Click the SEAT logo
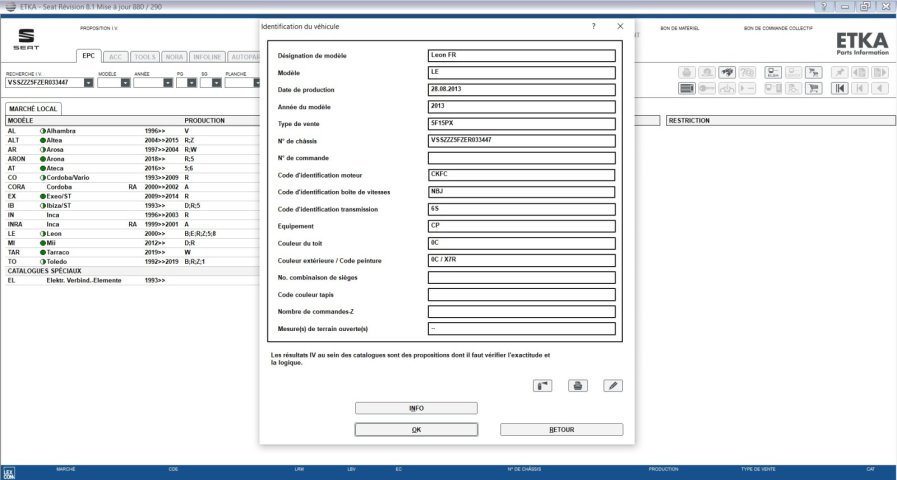Screen dimensions: 897x480 coord(26,39)
